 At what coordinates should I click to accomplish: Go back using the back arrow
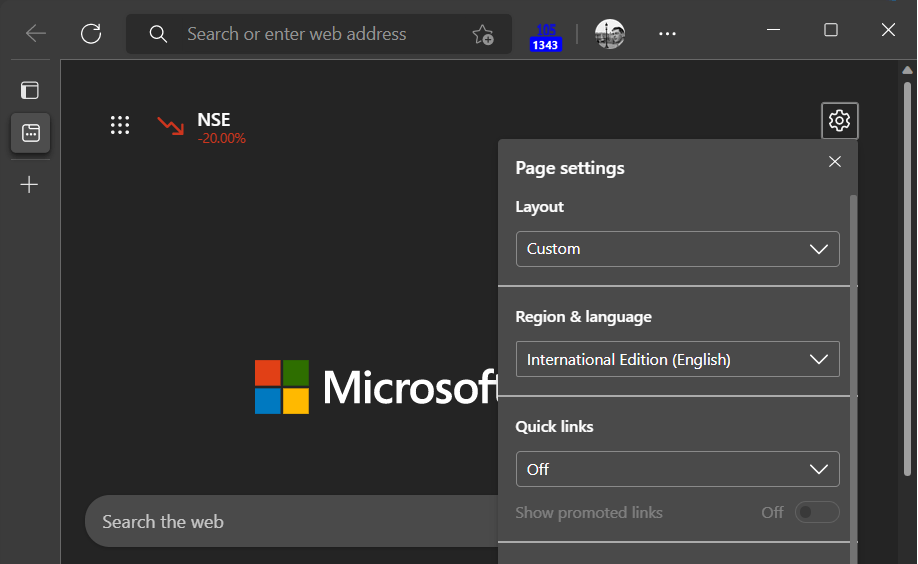[36, 33]
